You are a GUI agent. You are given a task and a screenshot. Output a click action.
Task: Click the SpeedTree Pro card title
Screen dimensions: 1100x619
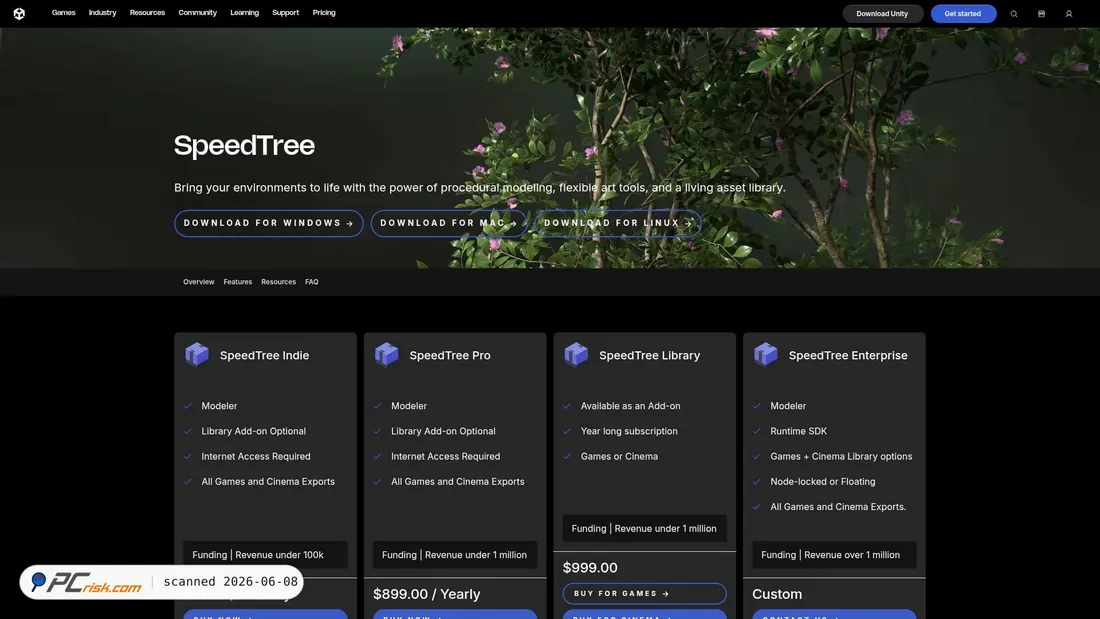pyautogui.click(x=450, y=355)
